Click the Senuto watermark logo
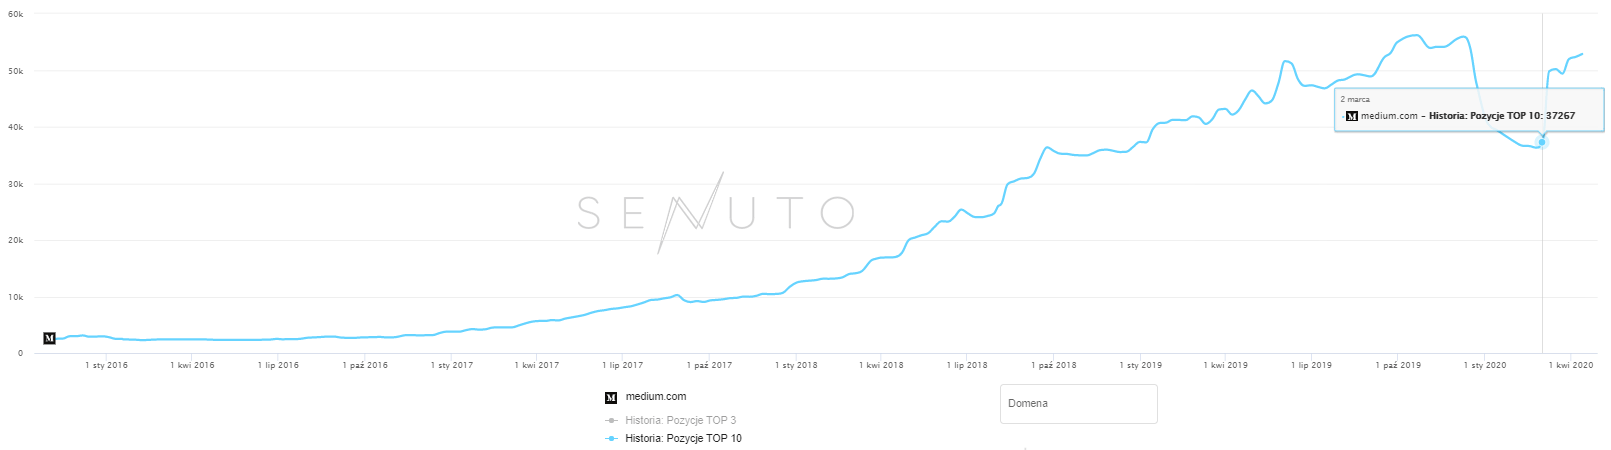Screen dimensions: 1611x450 715,212
